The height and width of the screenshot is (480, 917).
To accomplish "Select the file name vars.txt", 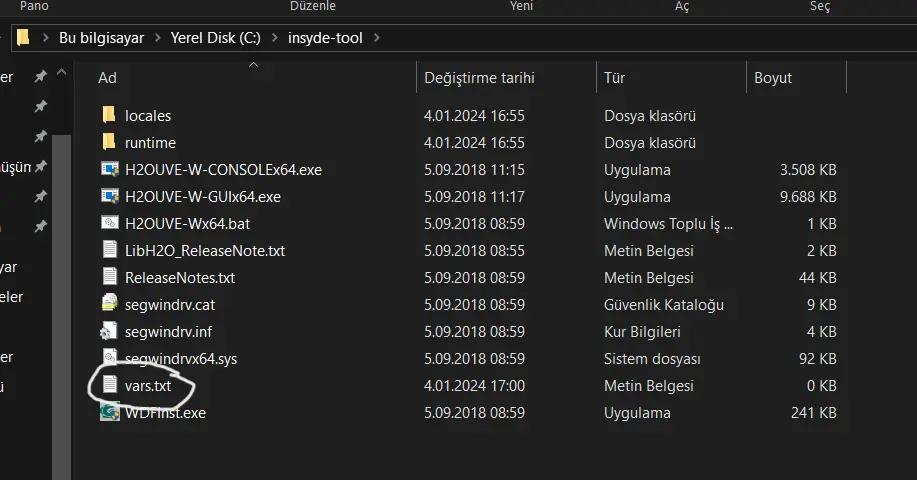I will 148,386.
